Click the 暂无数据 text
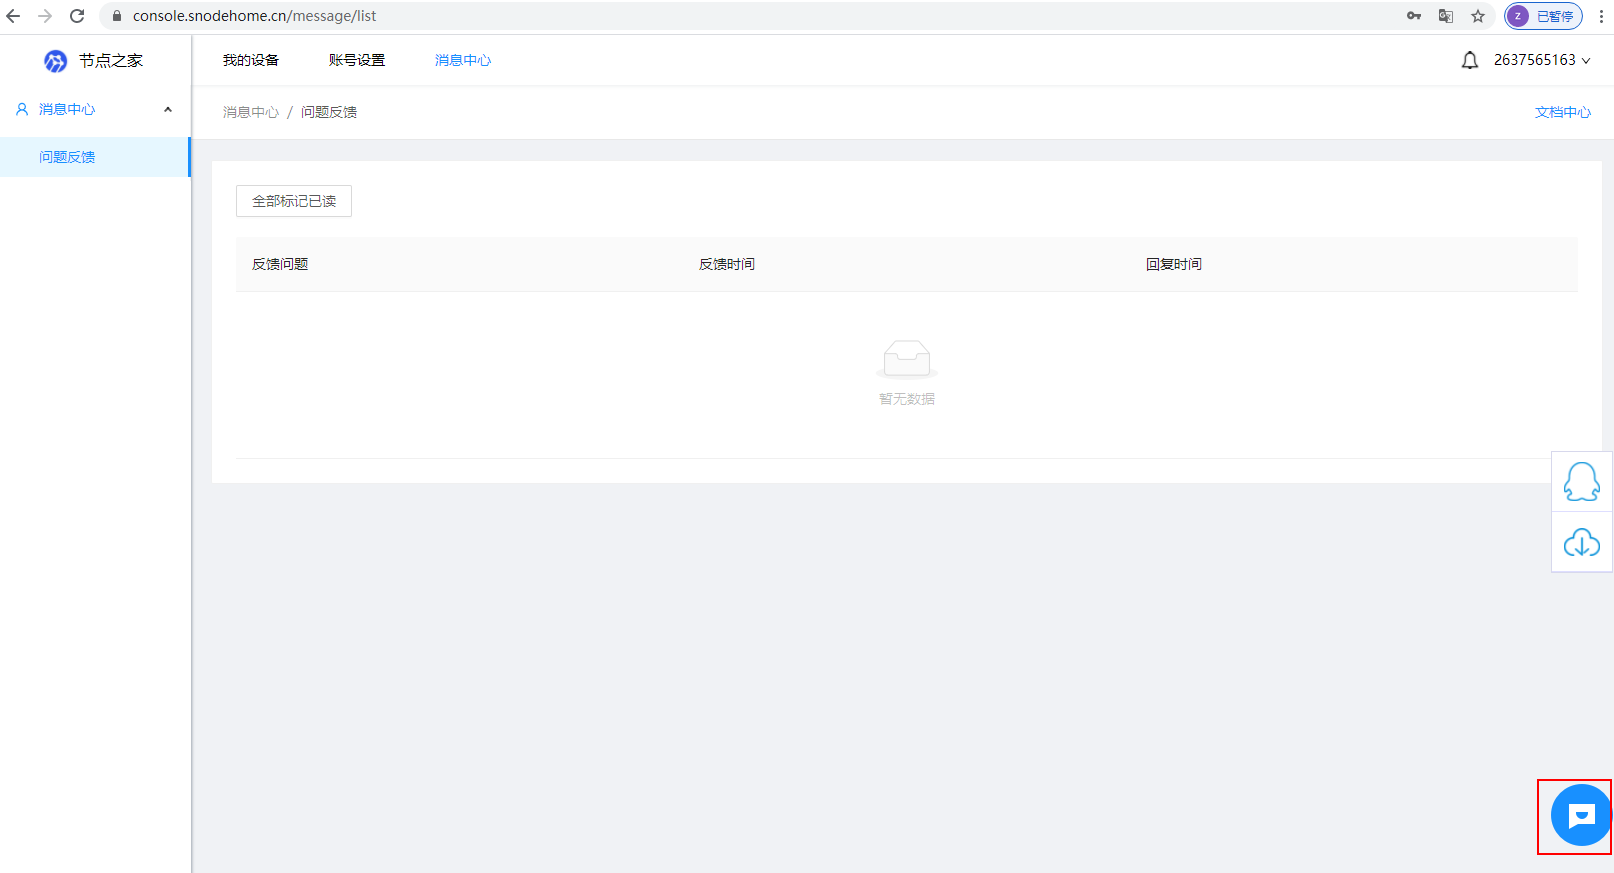The image size is (1614, 873). [x=907, y=399]
